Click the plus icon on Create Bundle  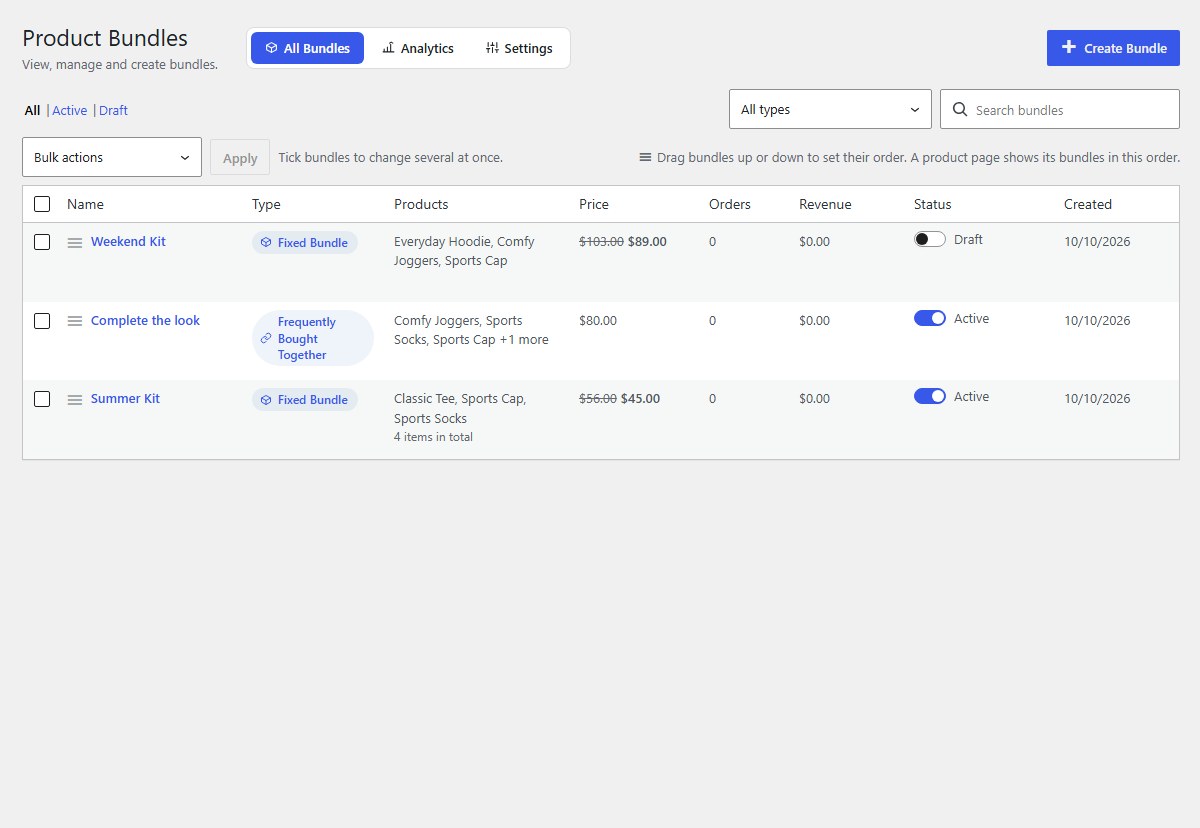click(1069, 47)
